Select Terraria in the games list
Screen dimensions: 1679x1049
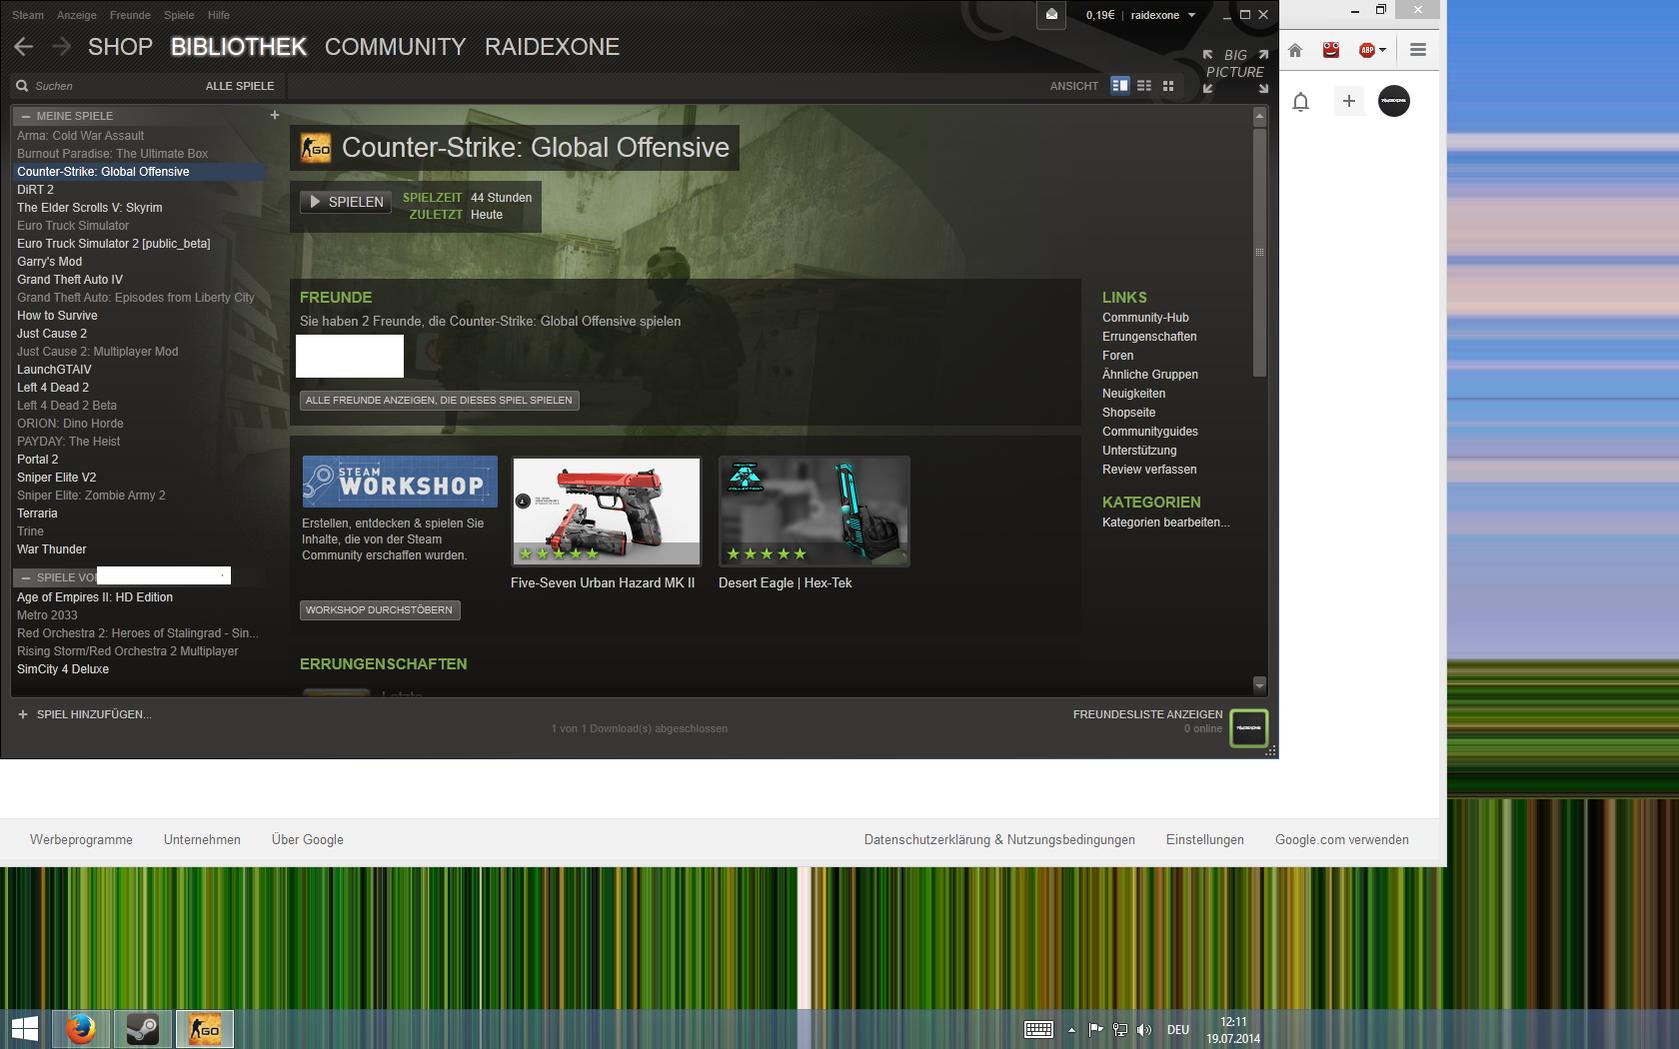[x=37, y=514]
